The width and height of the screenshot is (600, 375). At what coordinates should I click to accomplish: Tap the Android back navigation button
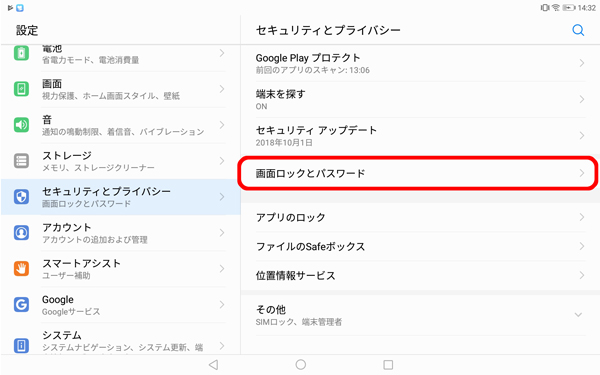[214, 364]
